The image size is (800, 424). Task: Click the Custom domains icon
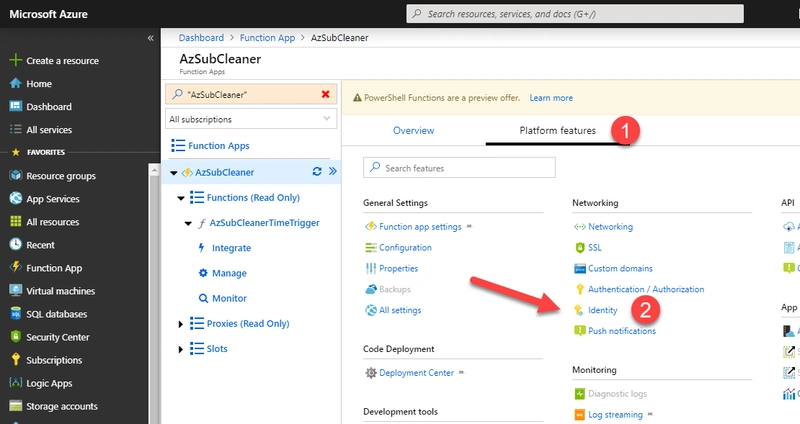point(579,268)
